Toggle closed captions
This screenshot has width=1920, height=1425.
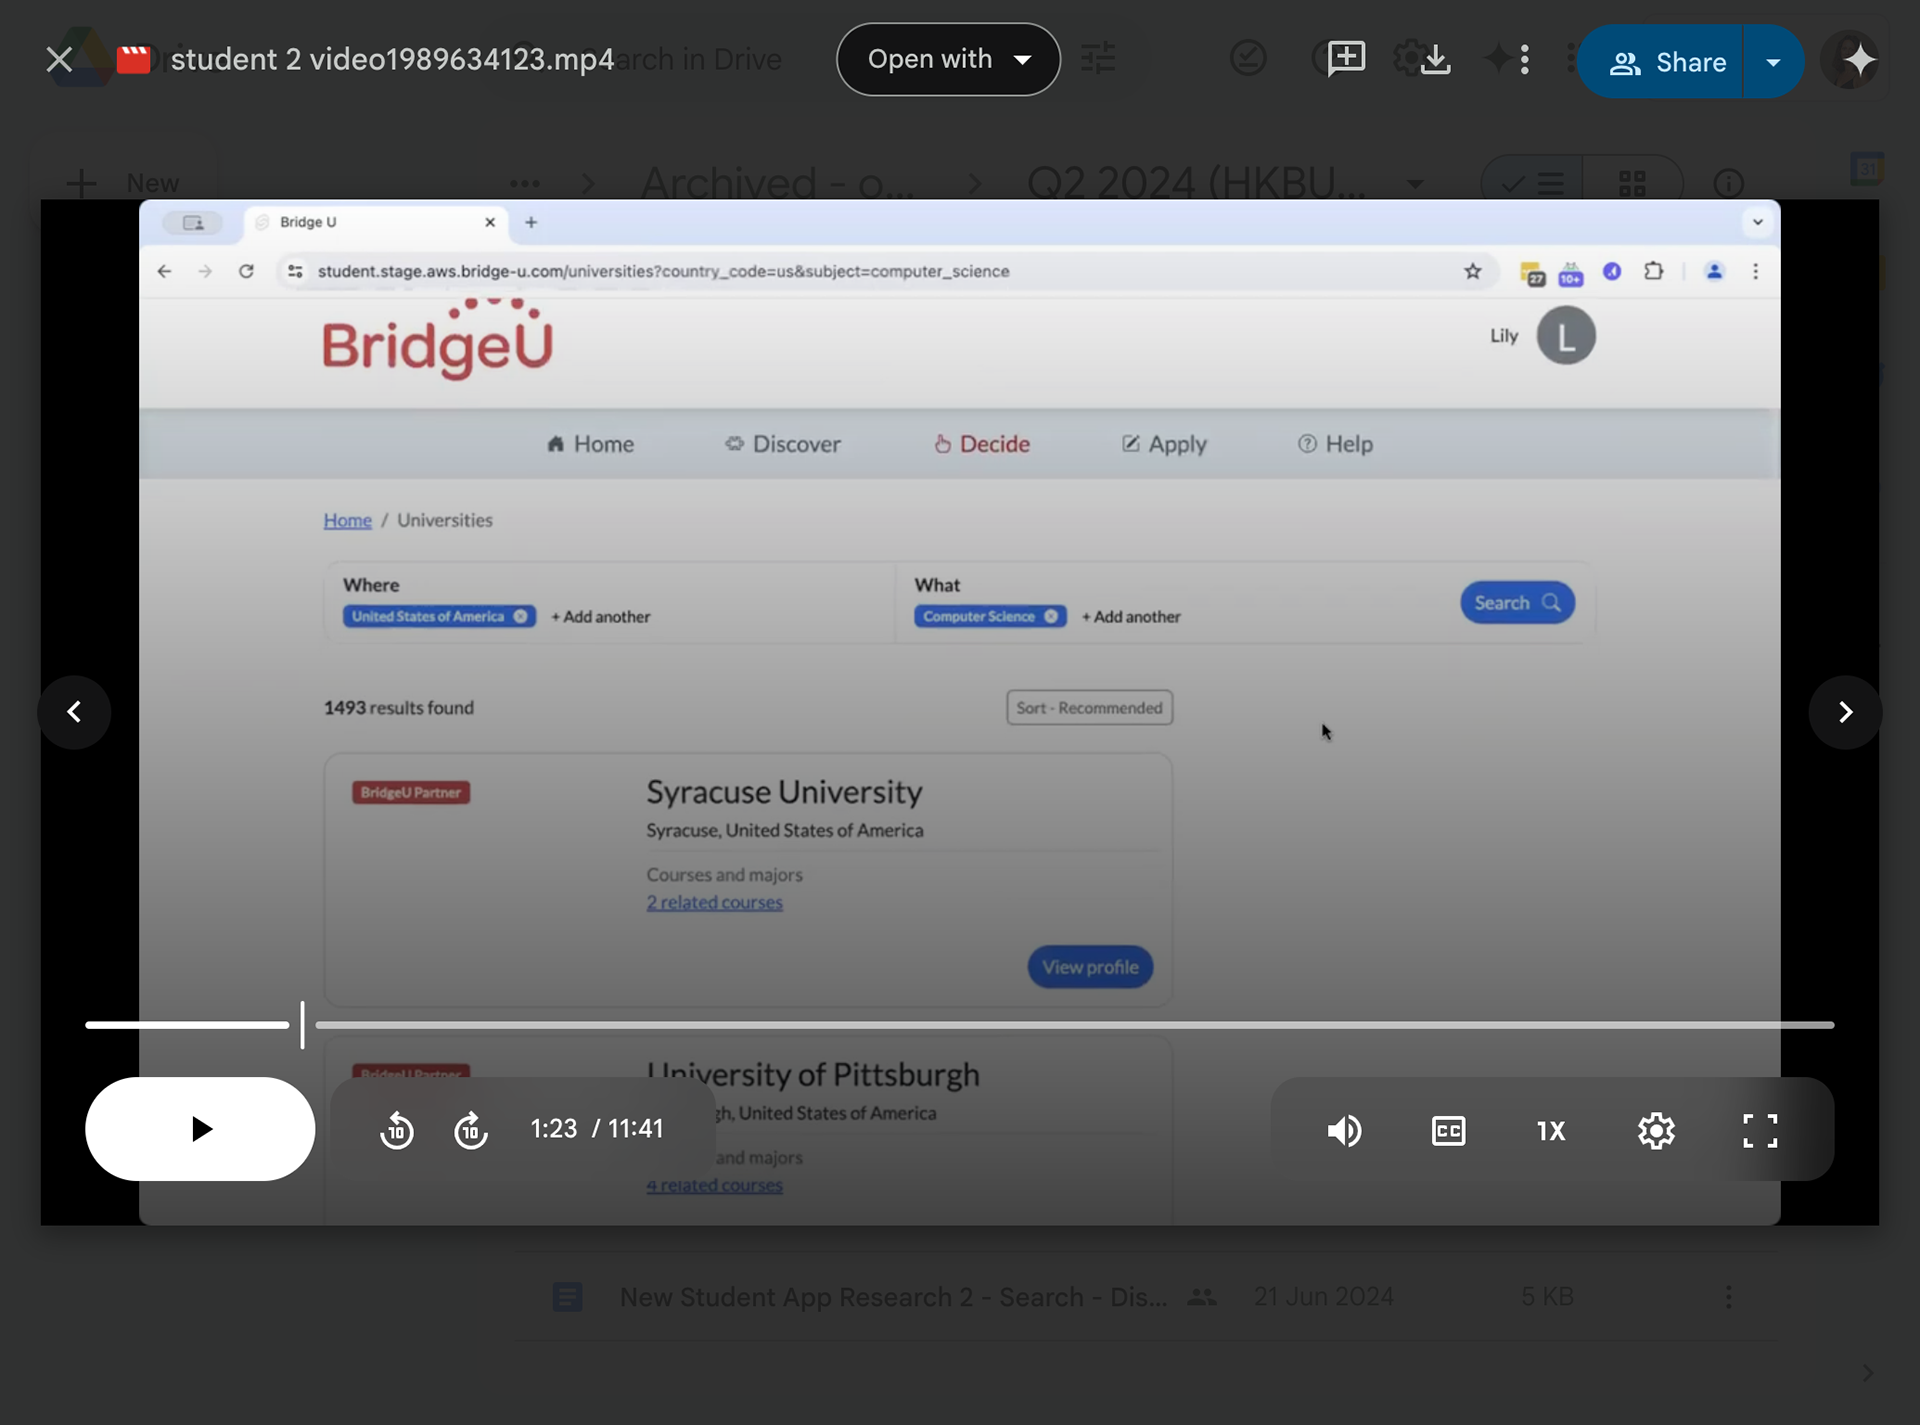[x=1448, y=1130]
